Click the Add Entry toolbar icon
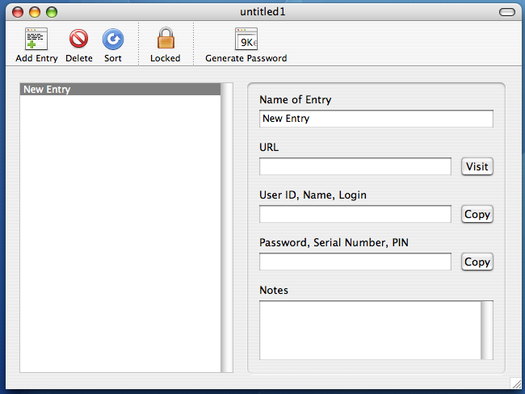Image resolution: width=525 pixels, height=394 pixels. coord(36,39)
